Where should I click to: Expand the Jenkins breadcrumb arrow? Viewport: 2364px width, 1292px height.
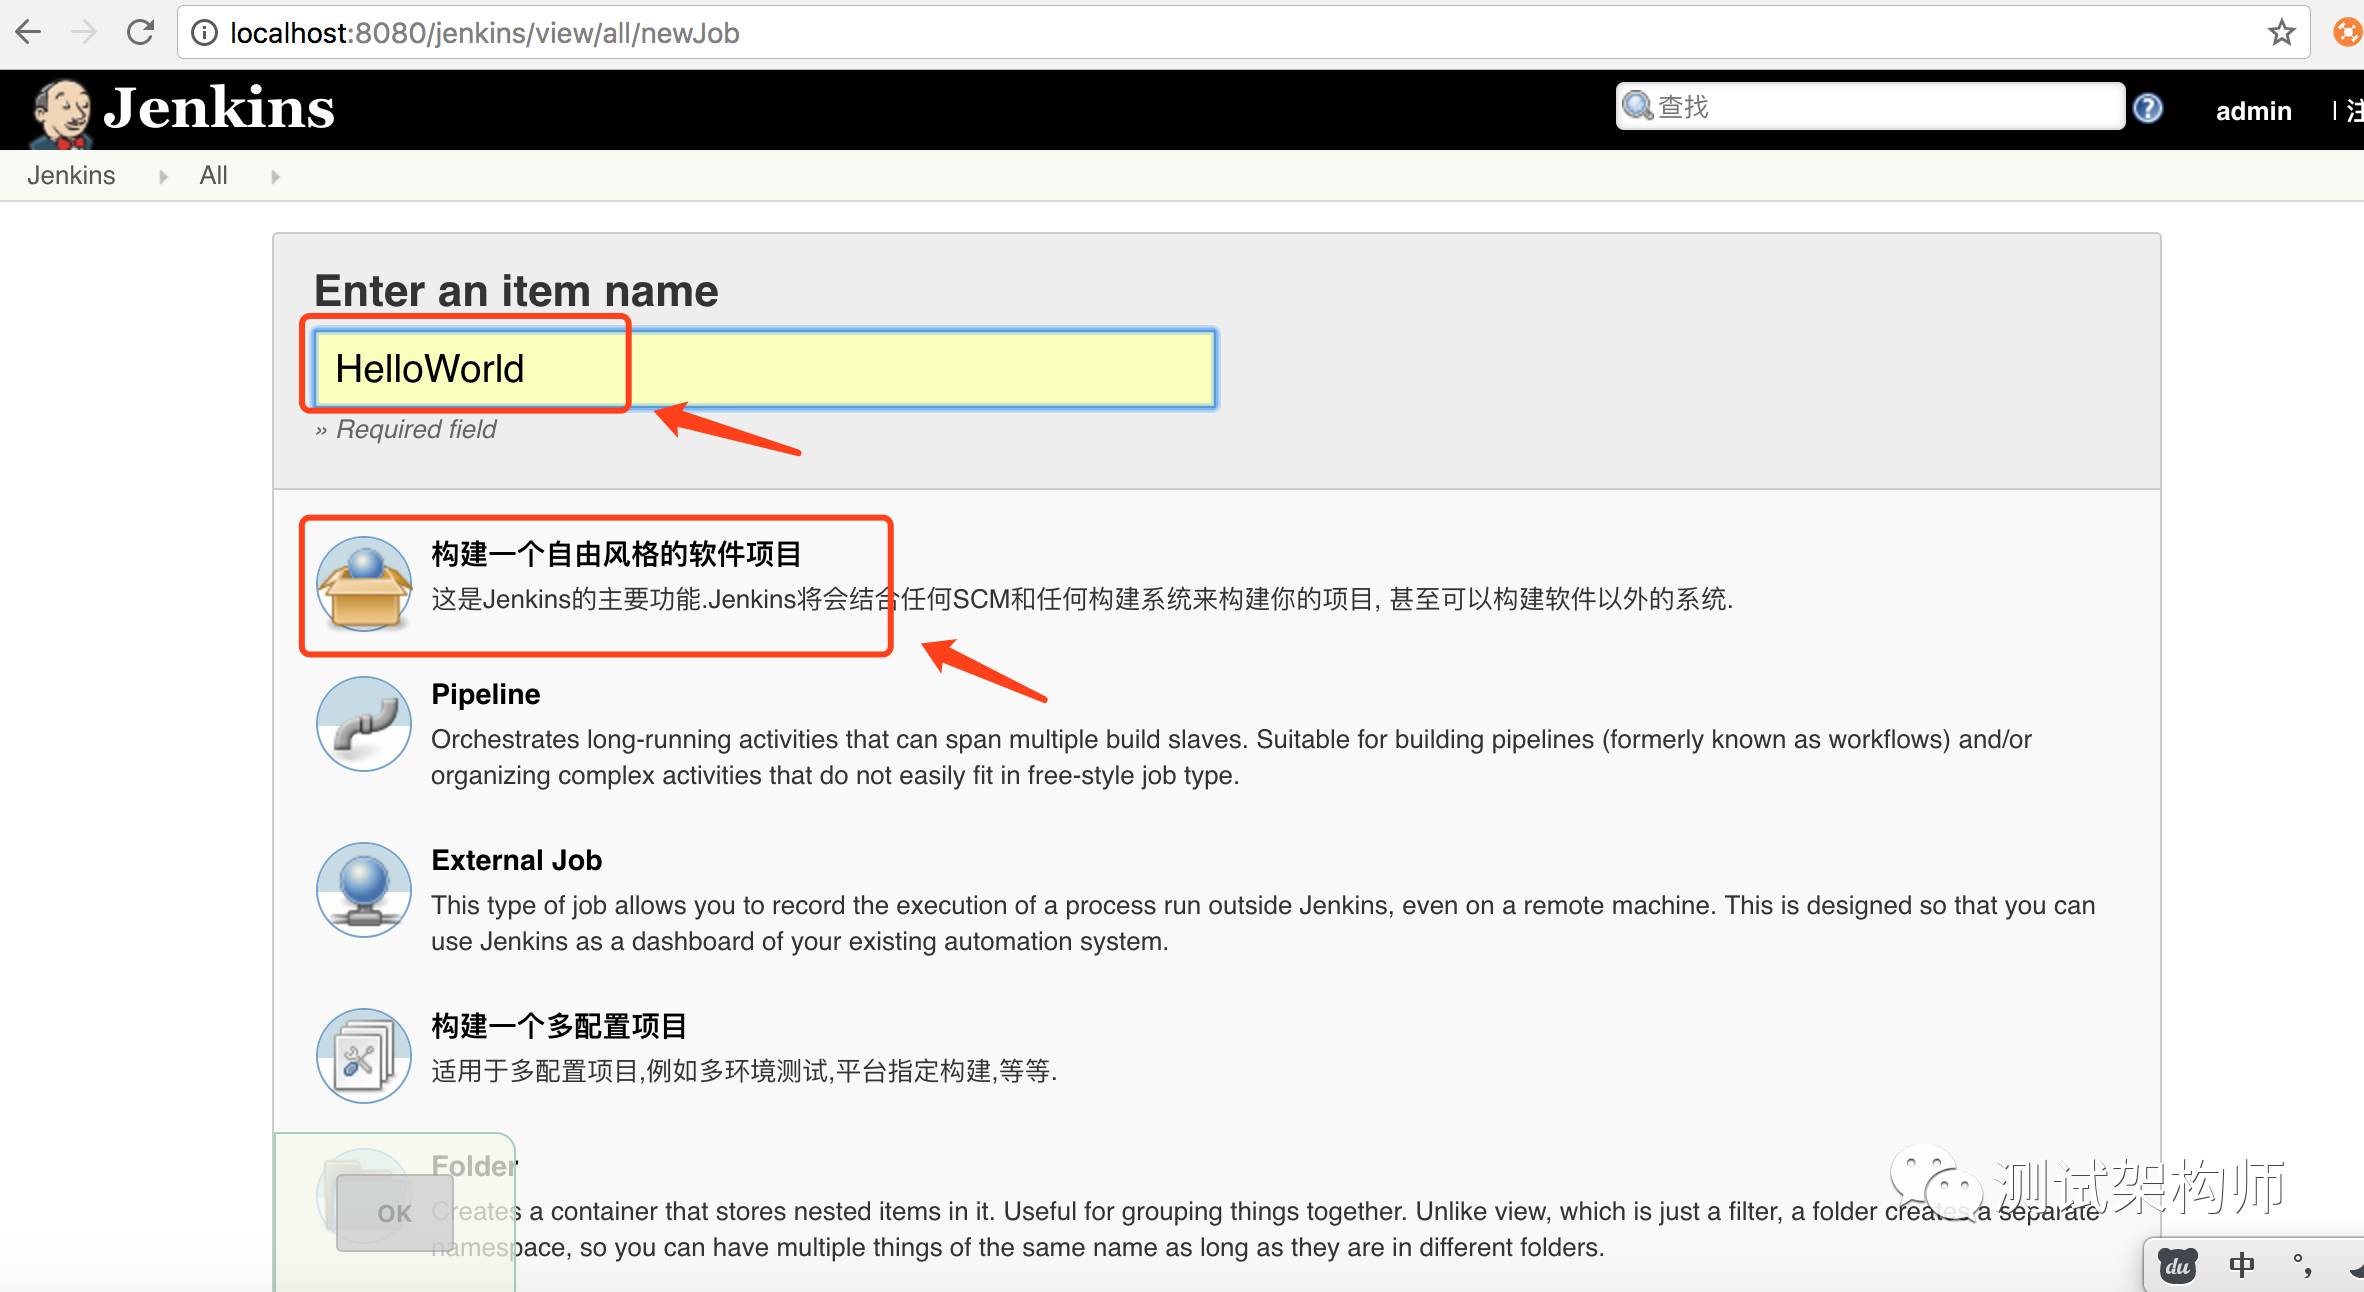163,177
